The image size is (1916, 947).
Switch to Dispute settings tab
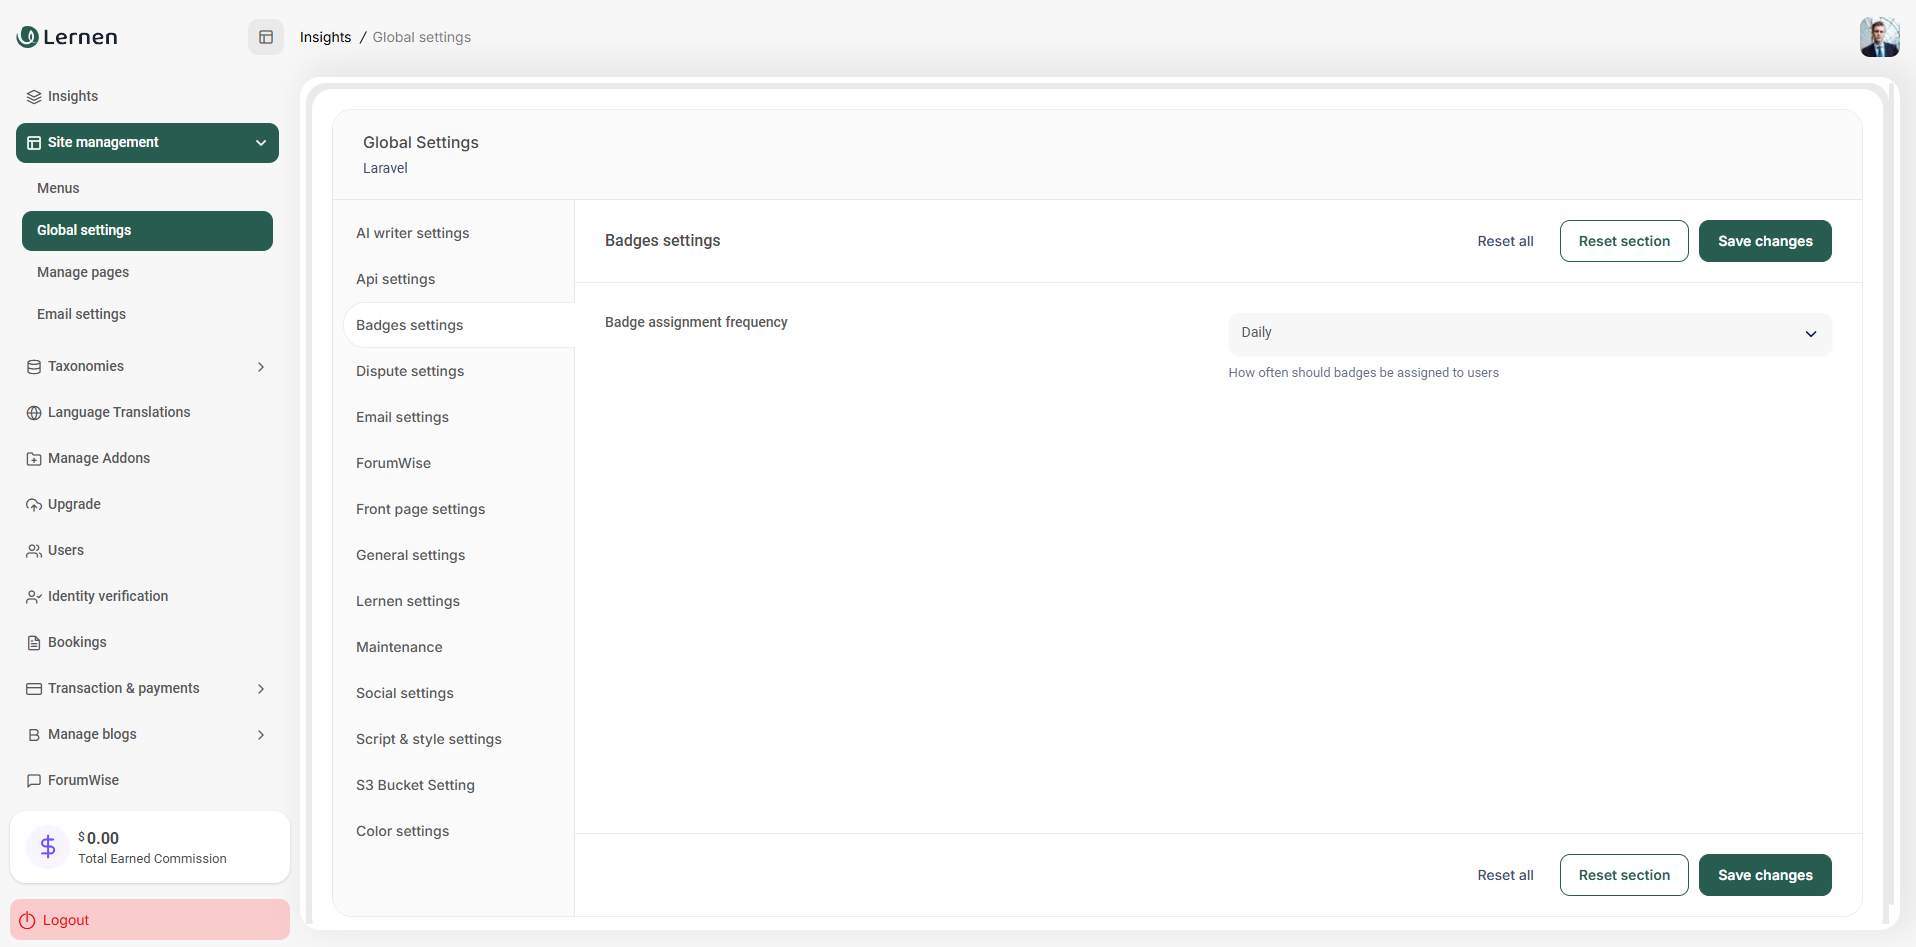pos(410,371)
